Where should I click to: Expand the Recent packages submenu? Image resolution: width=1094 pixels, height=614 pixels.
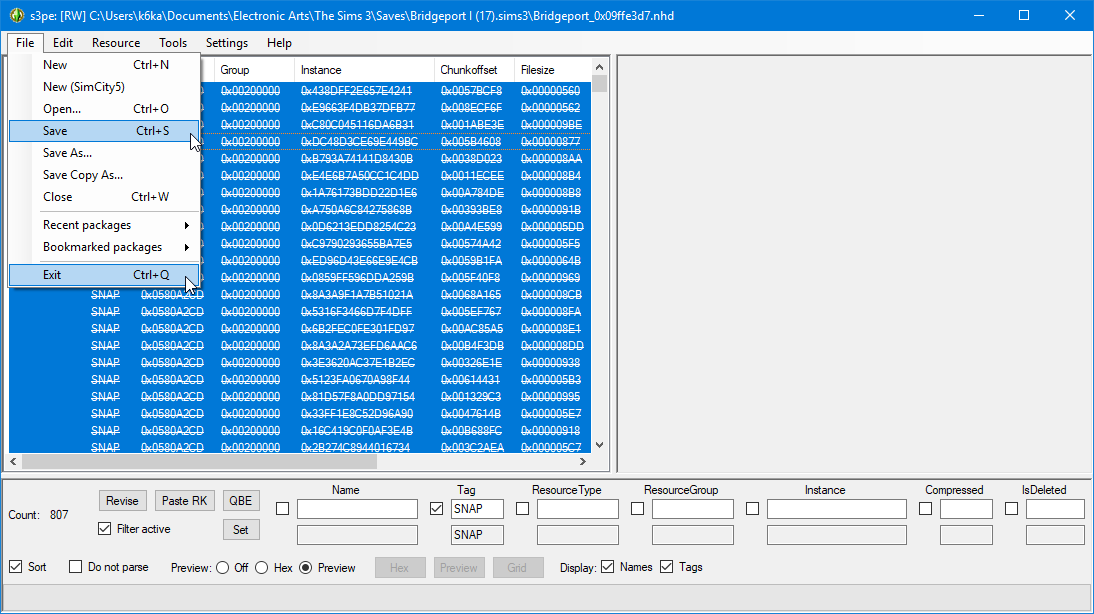click(104, 225)
